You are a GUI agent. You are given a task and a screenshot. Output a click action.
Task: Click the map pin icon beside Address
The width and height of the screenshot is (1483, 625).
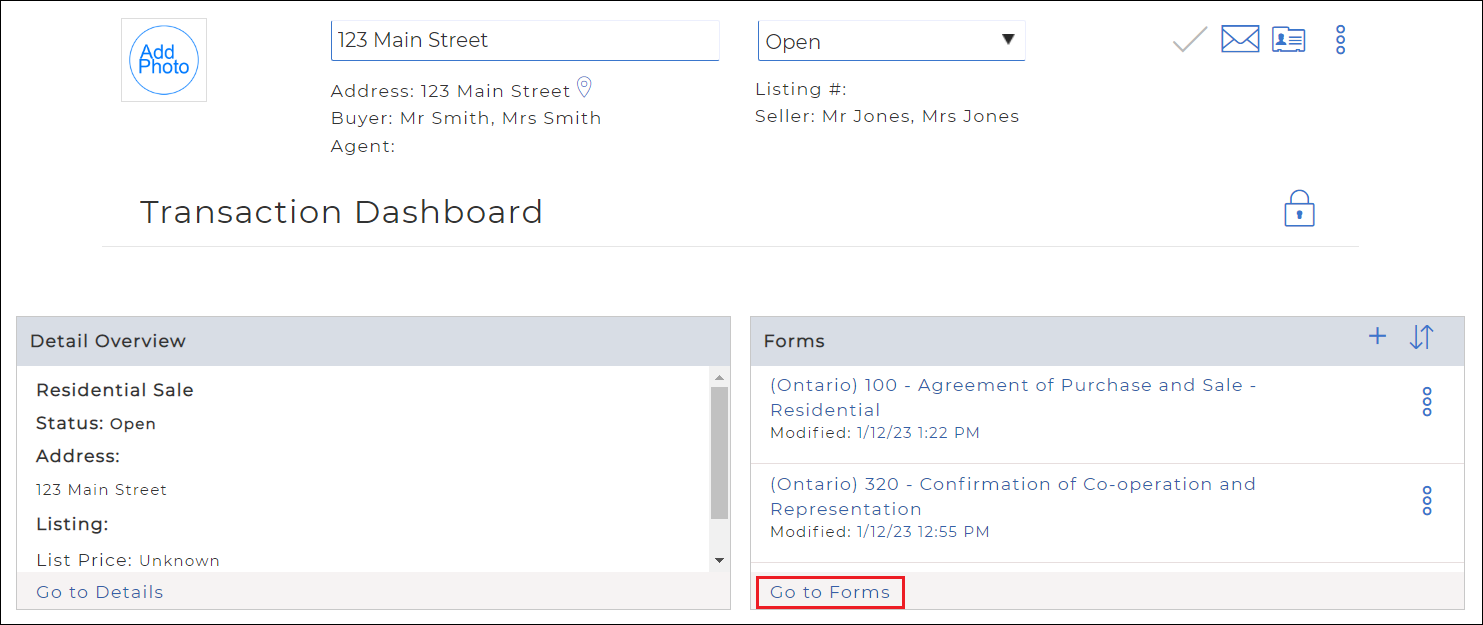585,88
